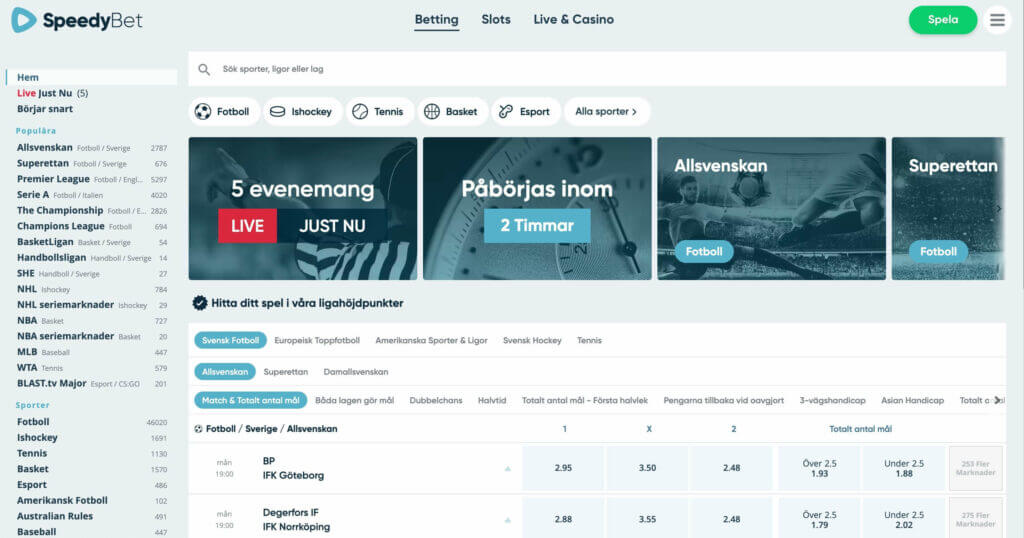
Task: Select the 3-vägshandicap market
Action: pos(832,400)
